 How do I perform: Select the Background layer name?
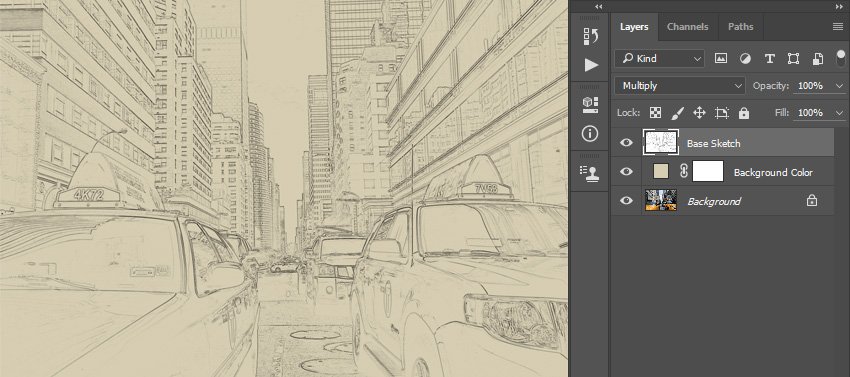(x=714, y=201)
